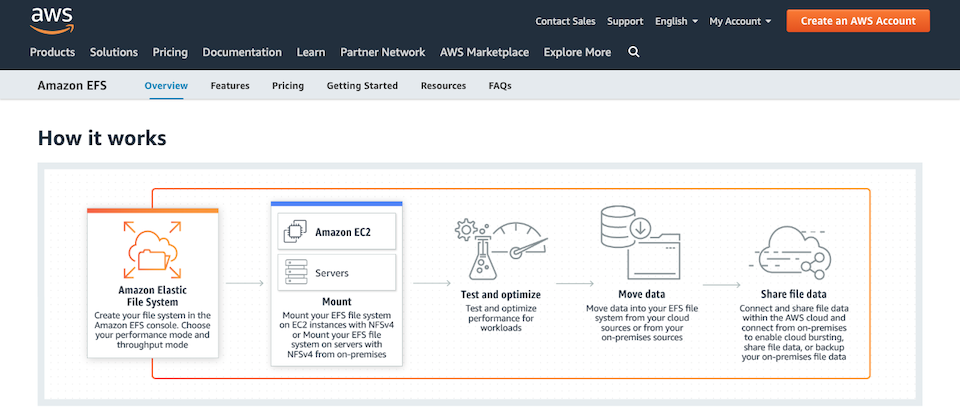Screen dimensions: 960x420
Task: Click the Contact Sales link
Action: coord(565,21)
